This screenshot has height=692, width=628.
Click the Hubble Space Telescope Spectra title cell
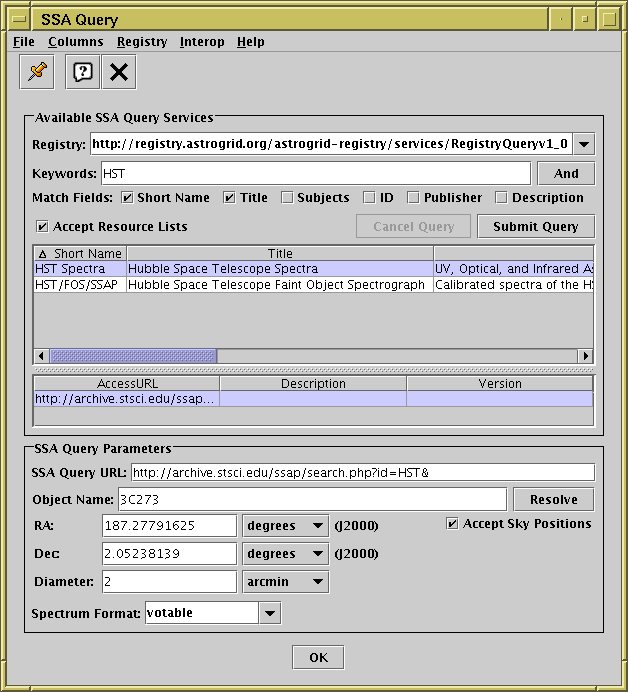pos(280,269)
